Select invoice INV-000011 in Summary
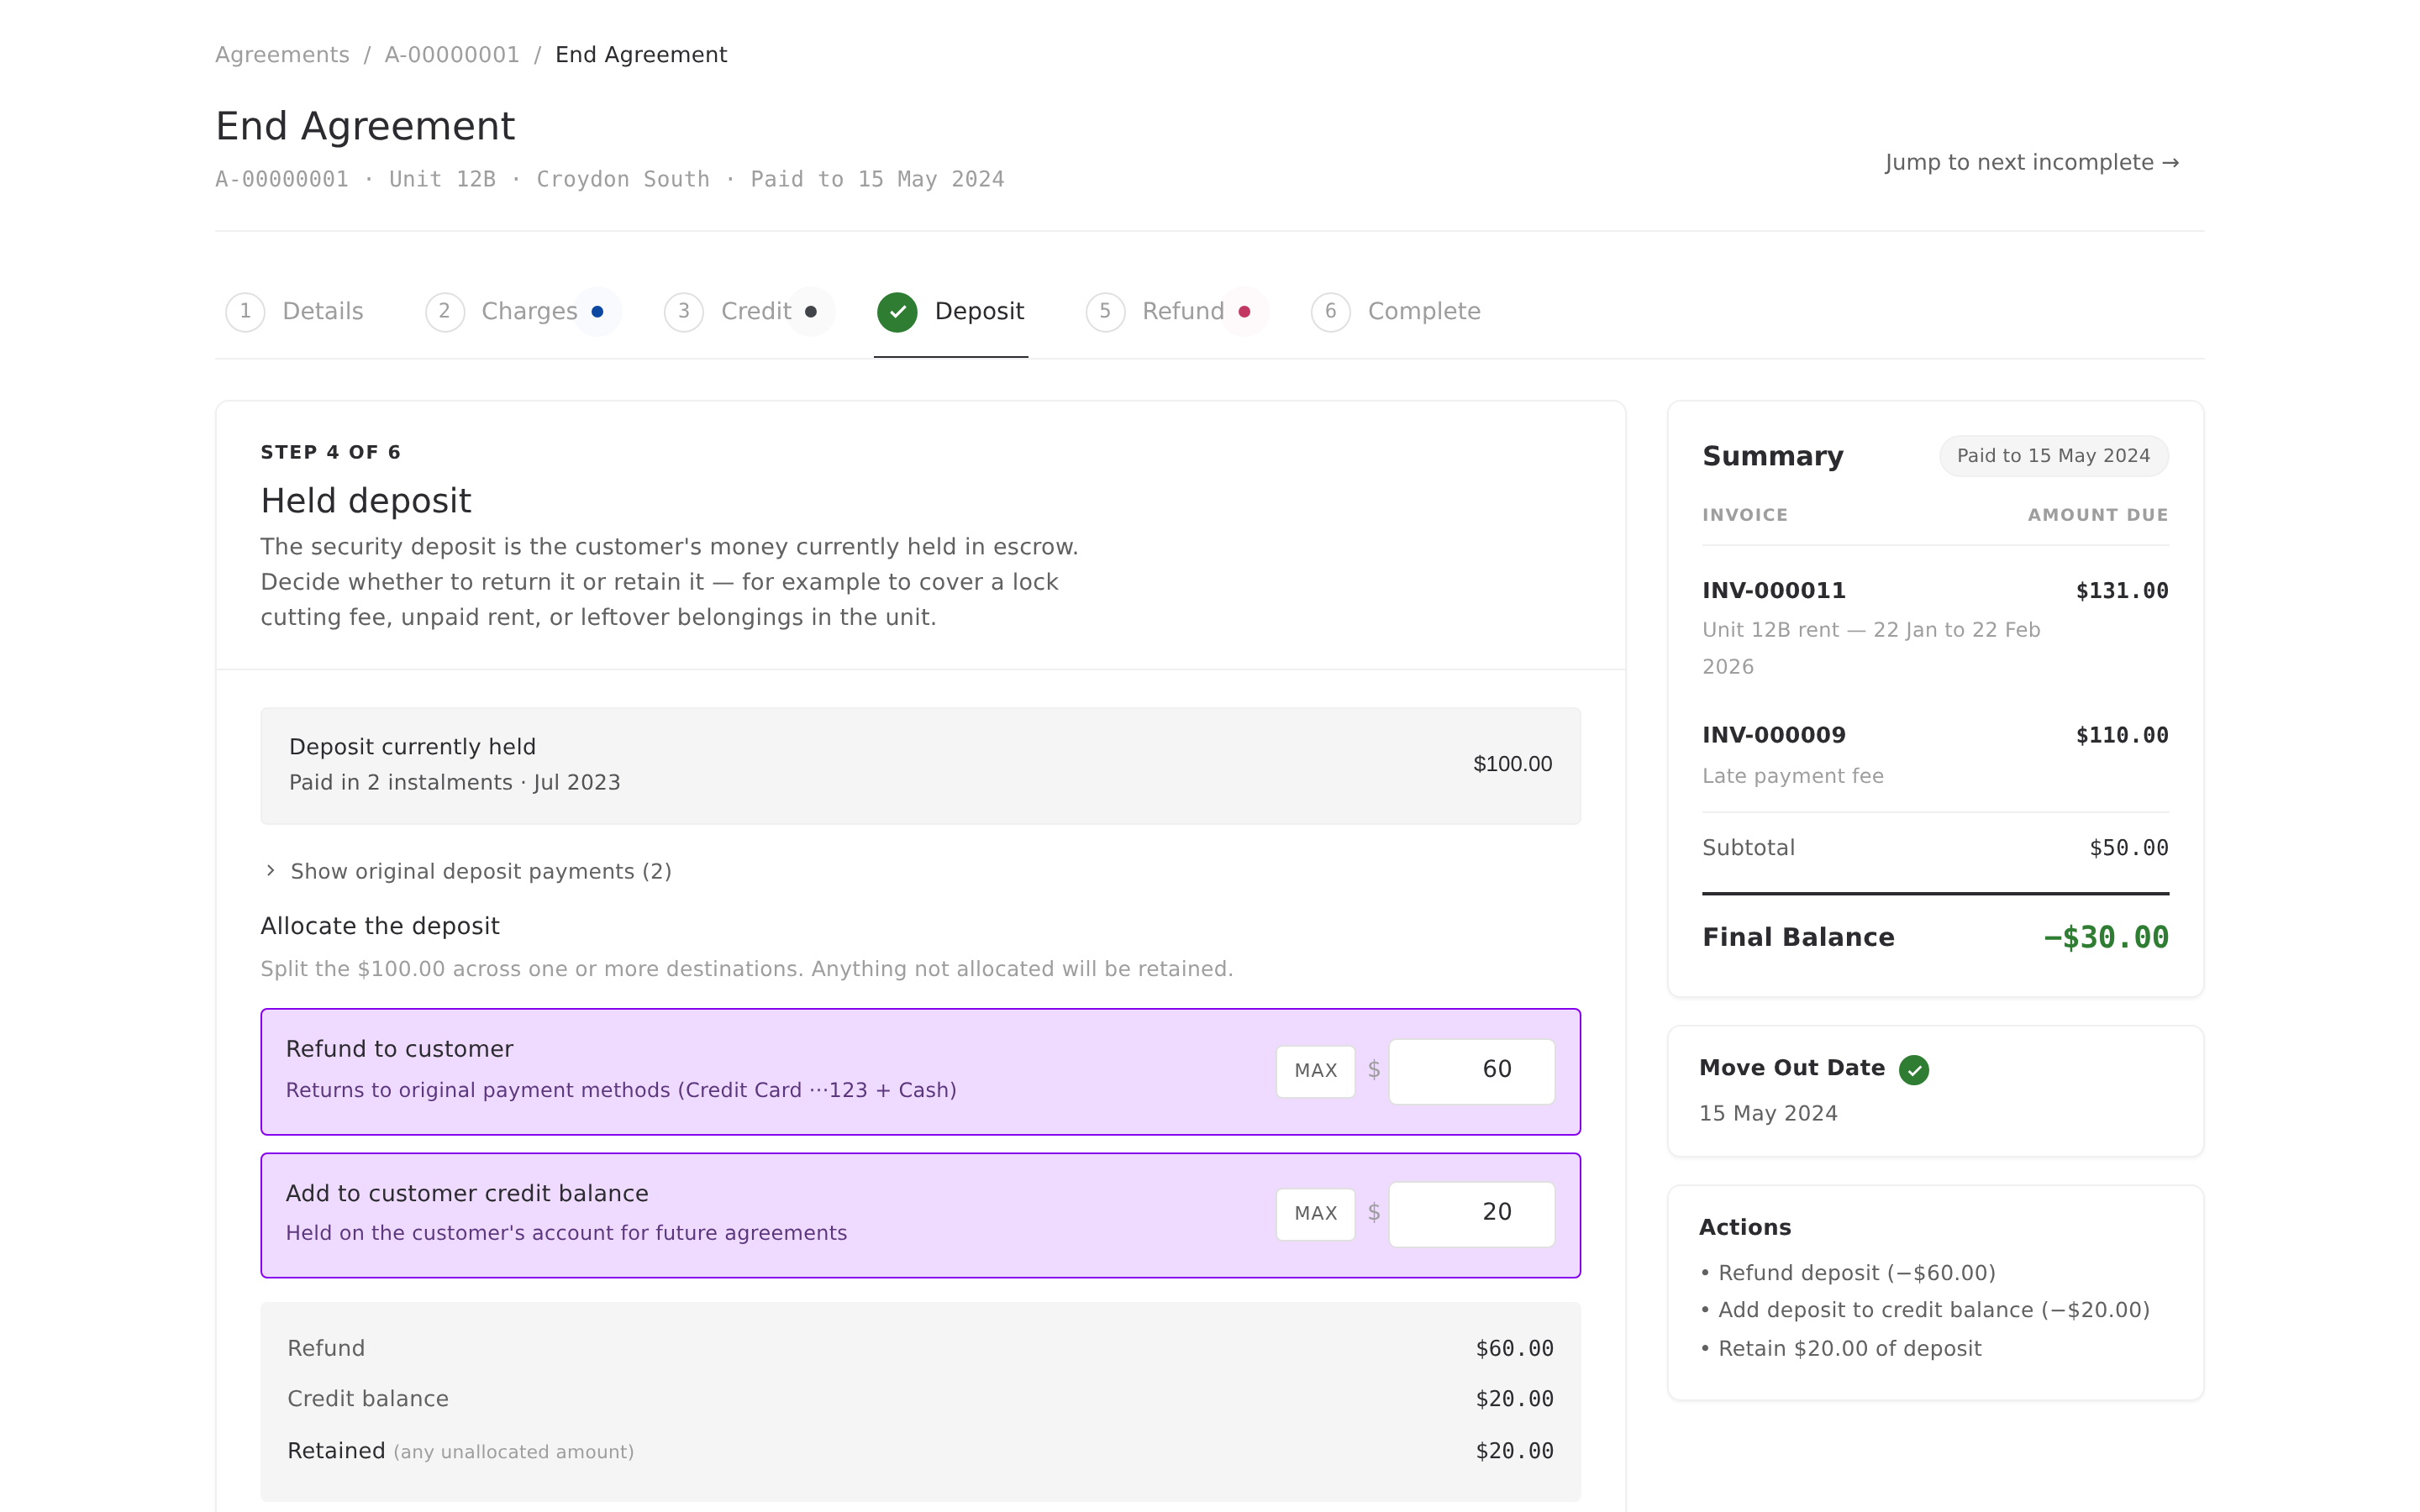 click(1774, 591)
